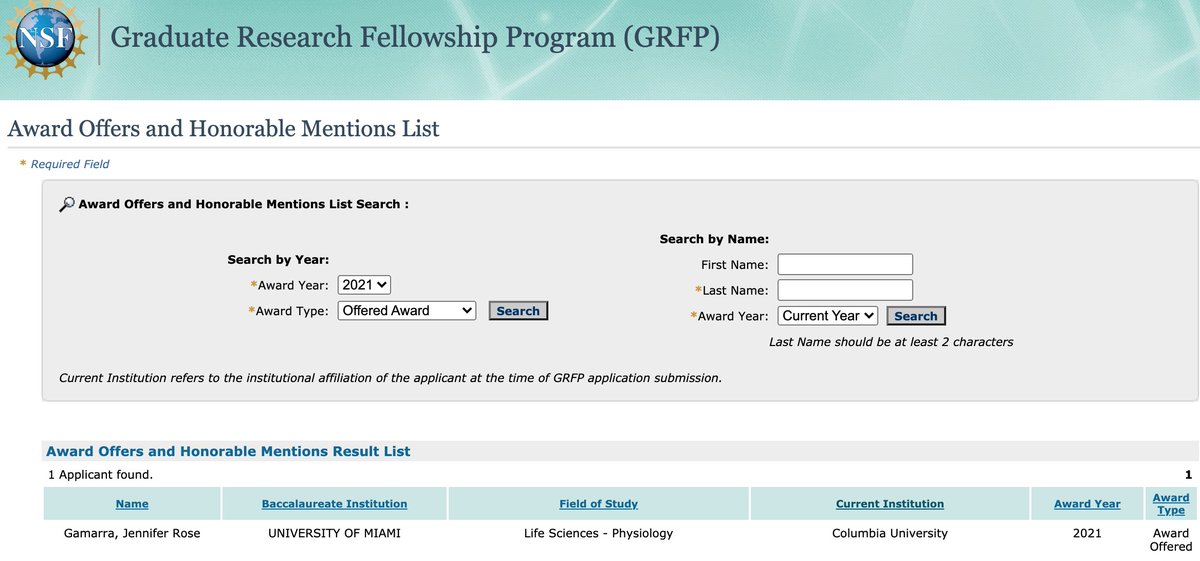Click the Required Field note

point(65,164)
